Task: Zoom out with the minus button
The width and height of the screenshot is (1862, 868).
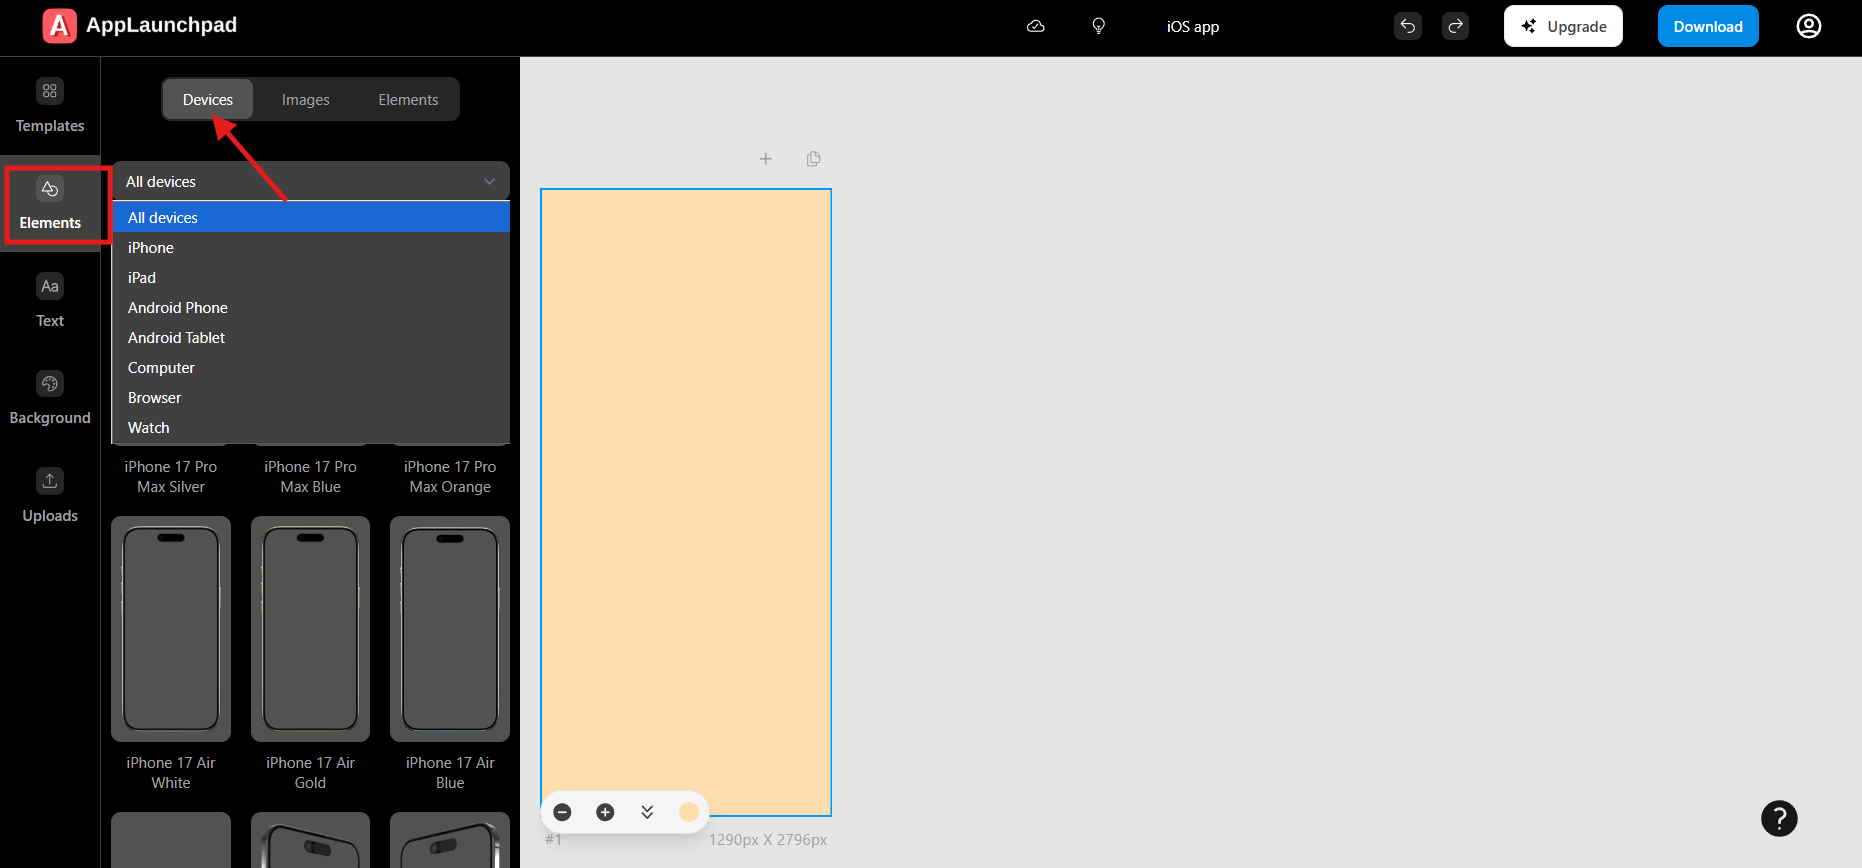Action: click(562, 812)
